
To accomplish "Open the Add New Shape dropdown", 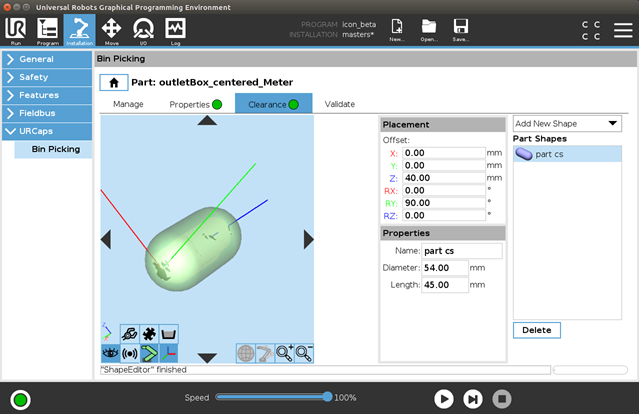I will (x=567, y=123).
